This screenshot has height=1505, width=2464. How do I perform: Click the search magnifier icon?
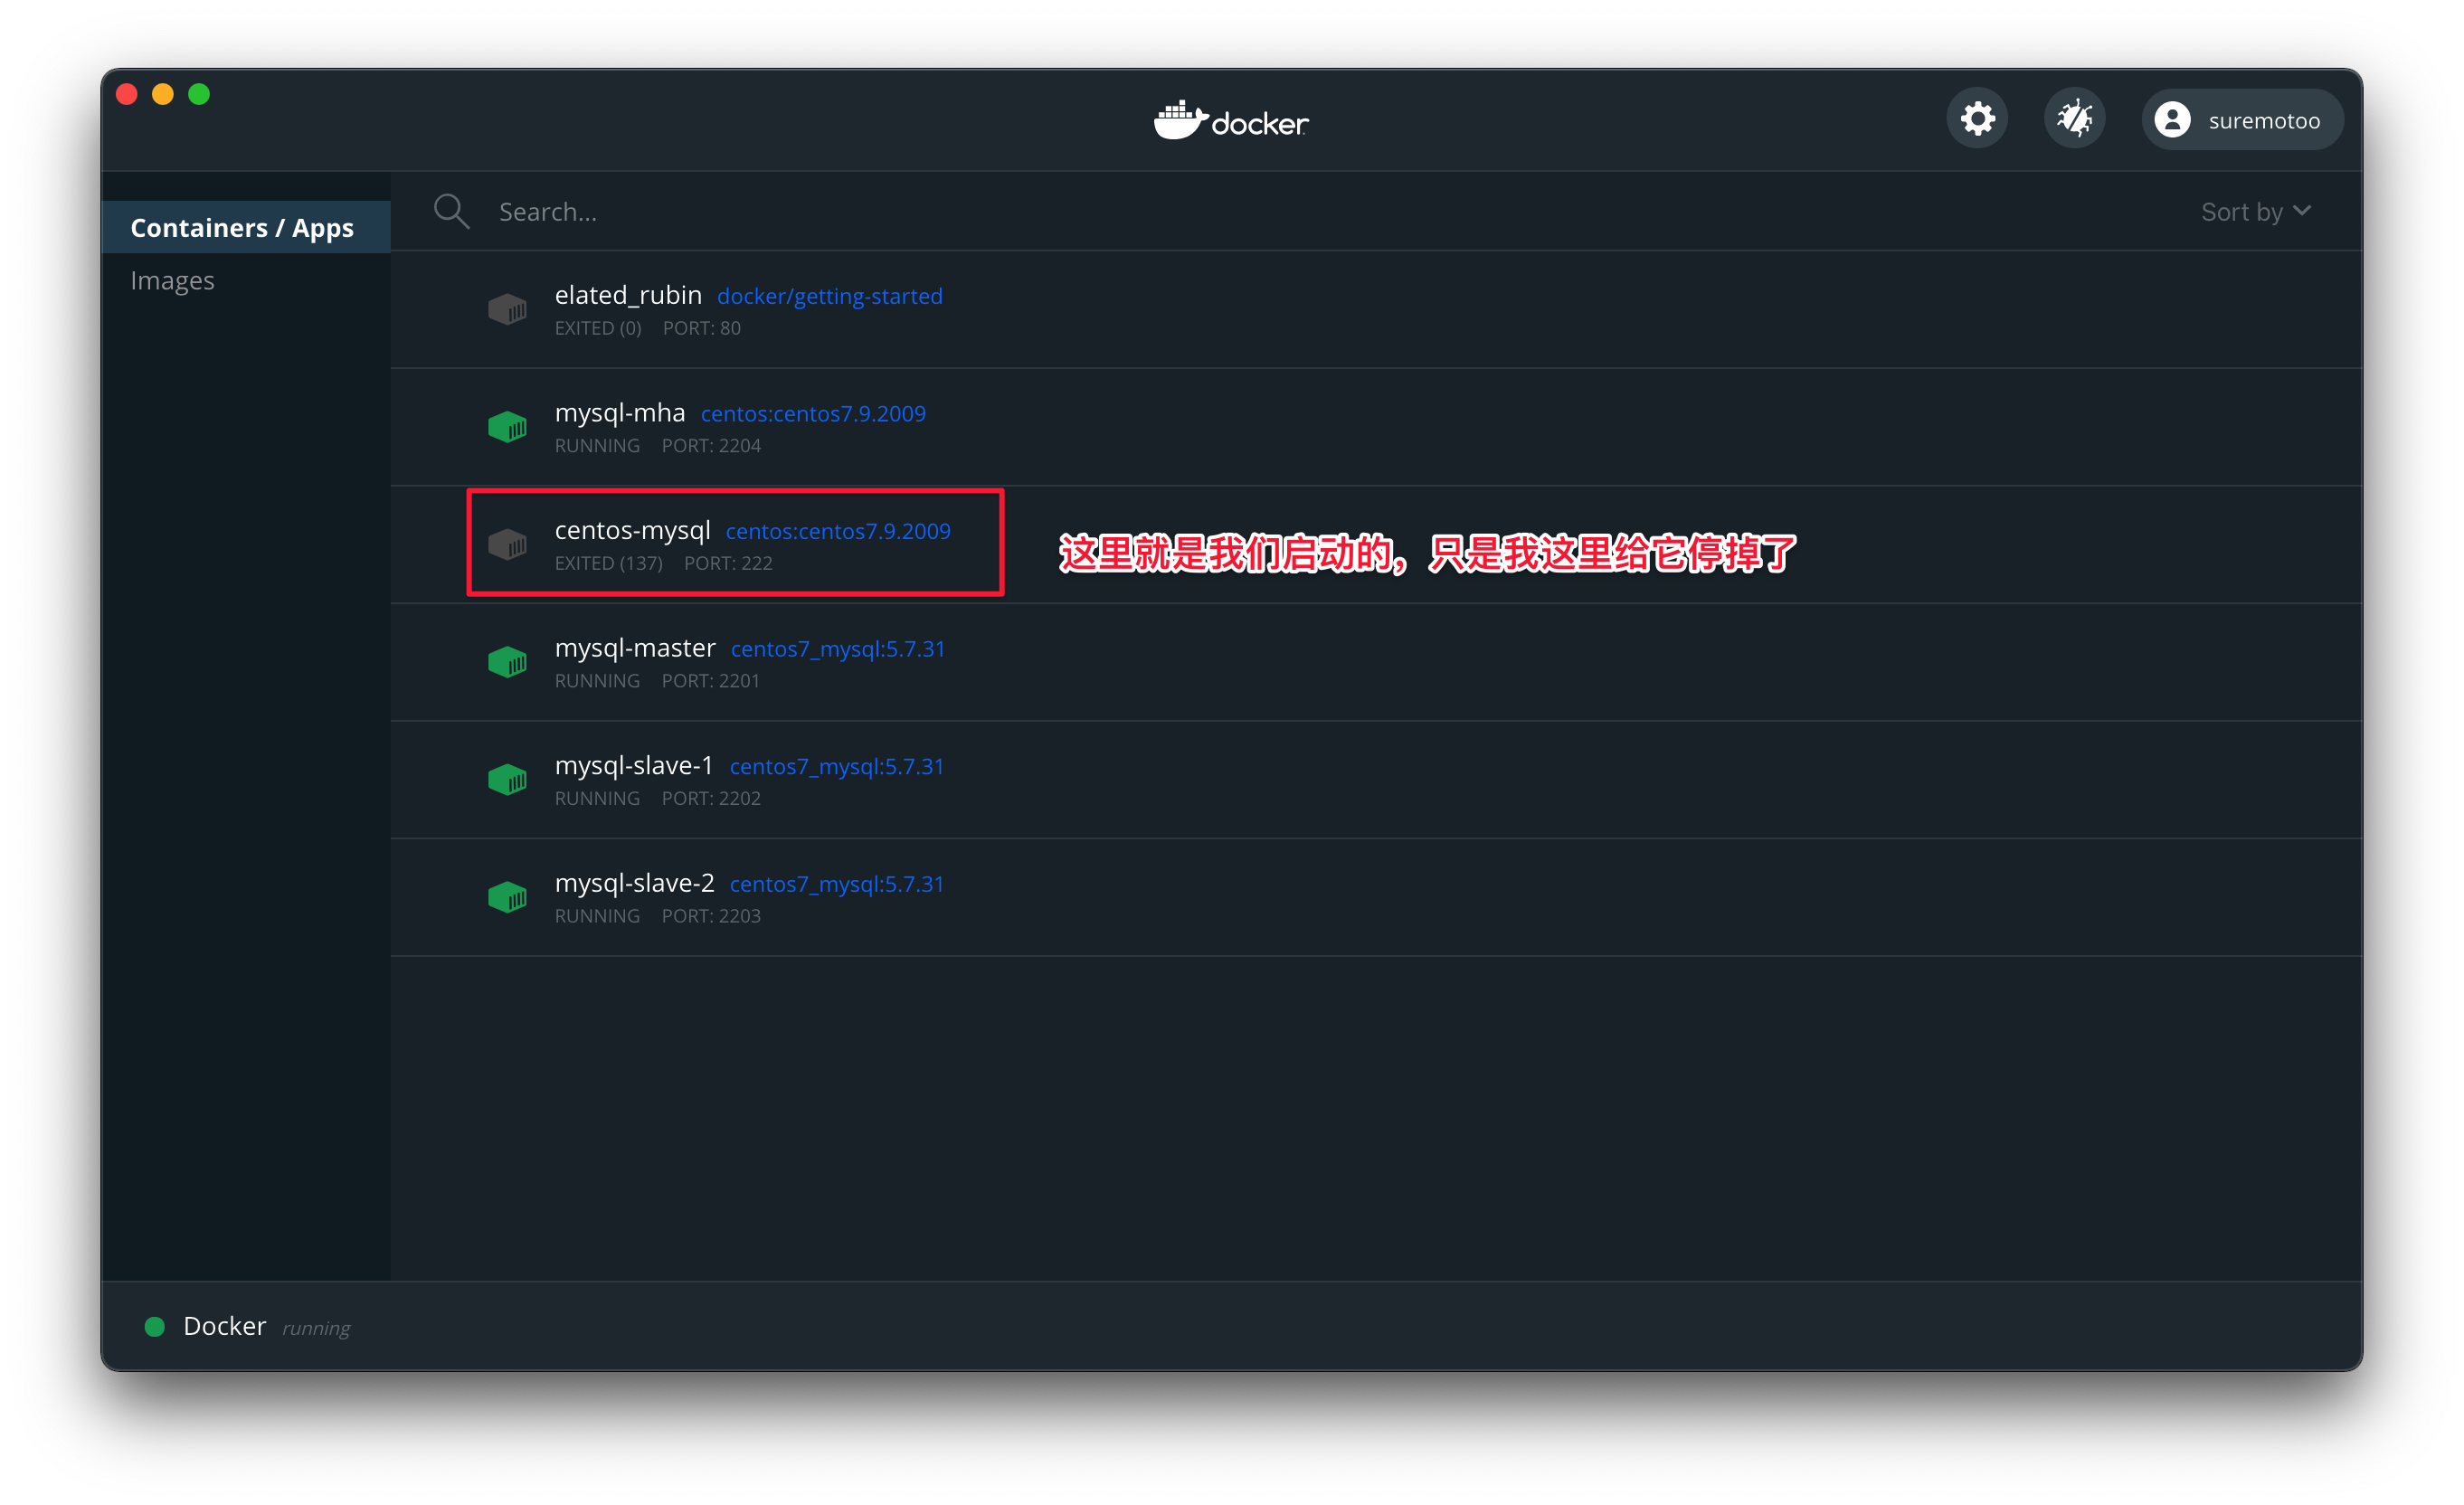(x=451, y=211)
